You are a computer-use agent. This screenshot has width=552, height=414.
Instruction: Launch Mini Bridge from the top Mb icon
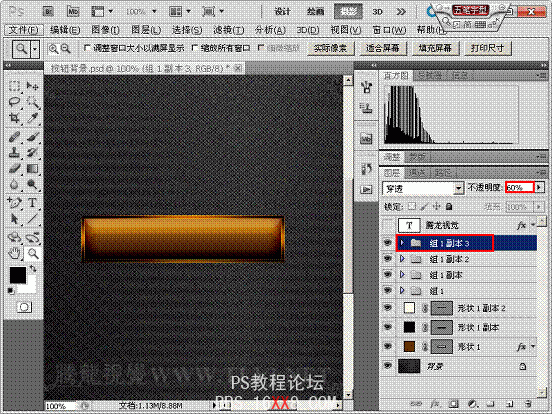[73, 11]
